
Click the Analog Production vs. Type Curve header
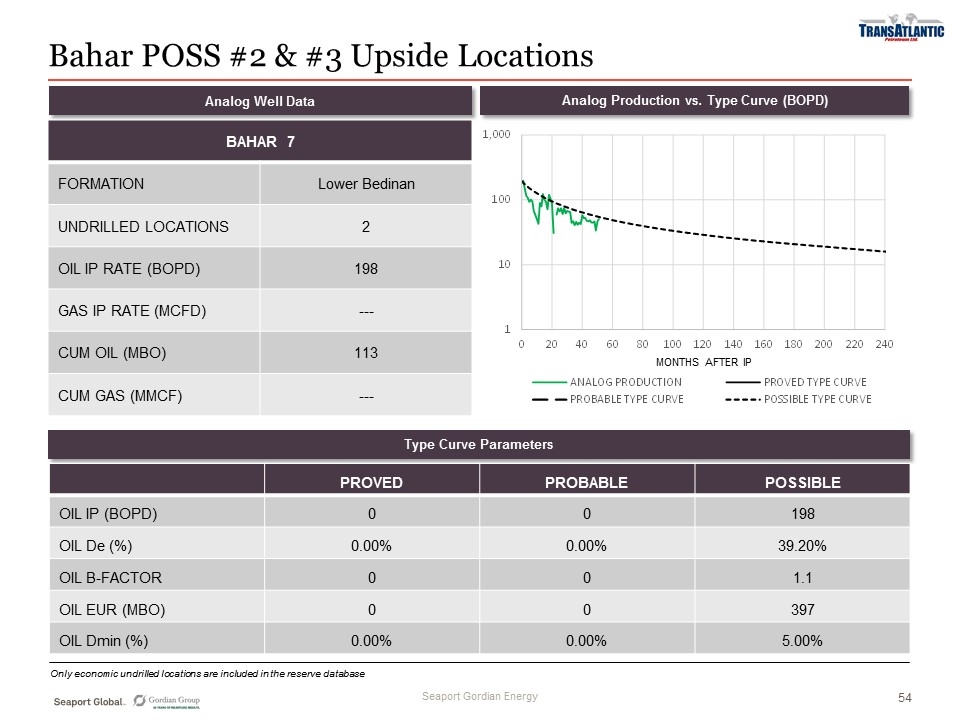click(x=695, y=100)
